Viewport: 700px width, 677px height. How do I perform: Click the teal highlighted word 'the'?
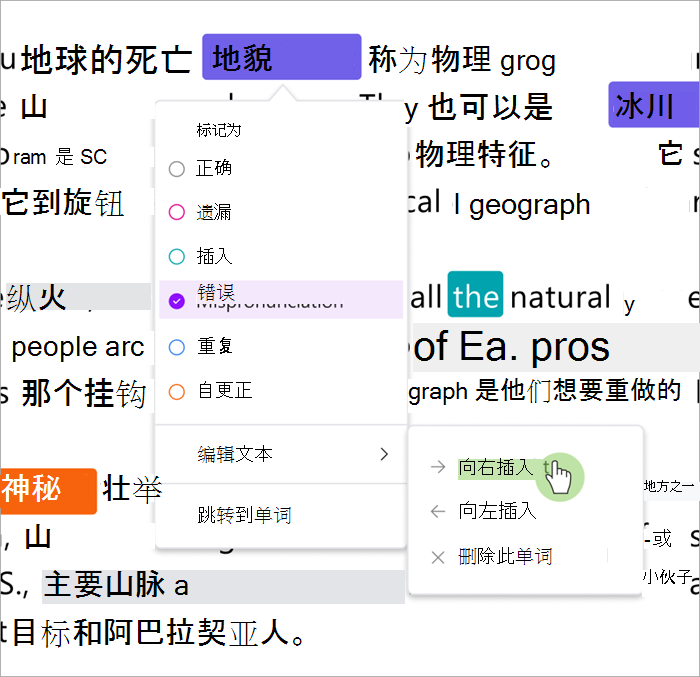tap(475, 295)
